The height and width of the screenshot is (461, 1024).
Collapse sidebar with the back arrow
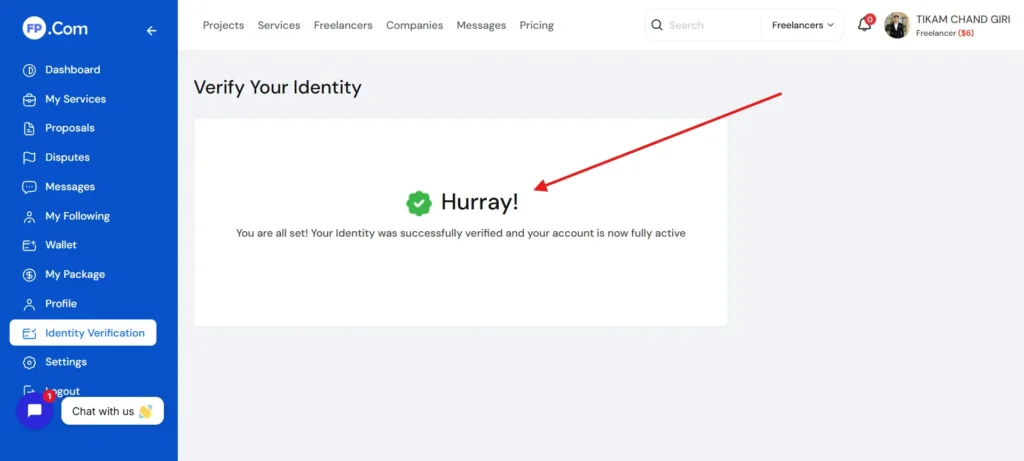pos(151,31)
